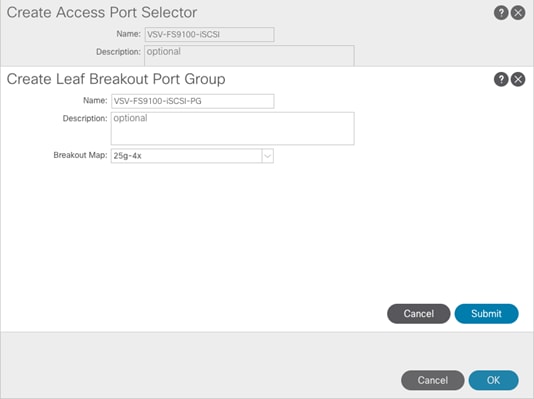Close the Create Access Port Selector dialog
The height and width of the screenshot is (399, 534).
coord(518,13)
